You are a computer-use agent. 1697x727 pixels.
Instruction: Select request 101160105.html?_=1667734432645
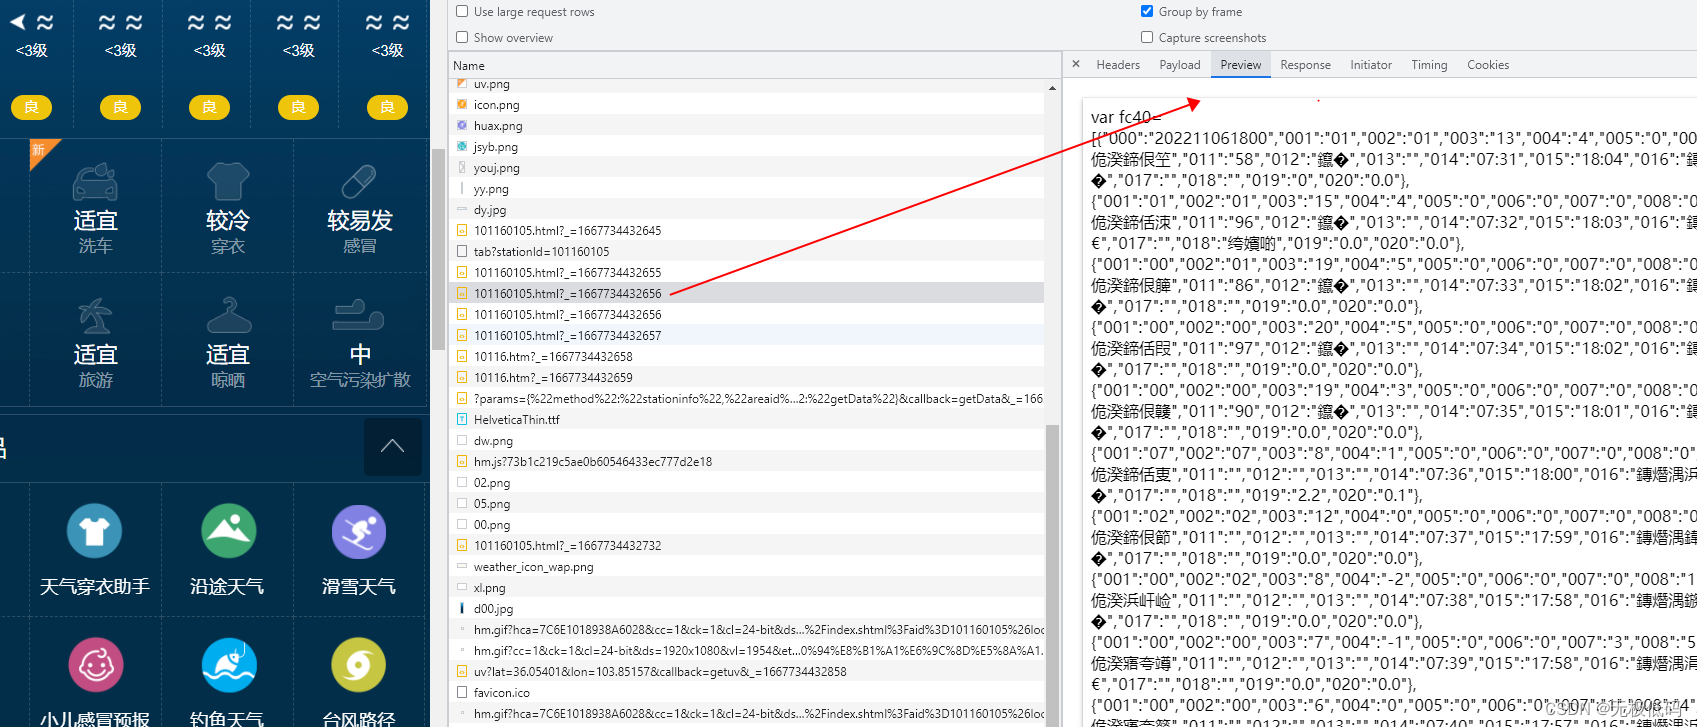pos(746,231)
